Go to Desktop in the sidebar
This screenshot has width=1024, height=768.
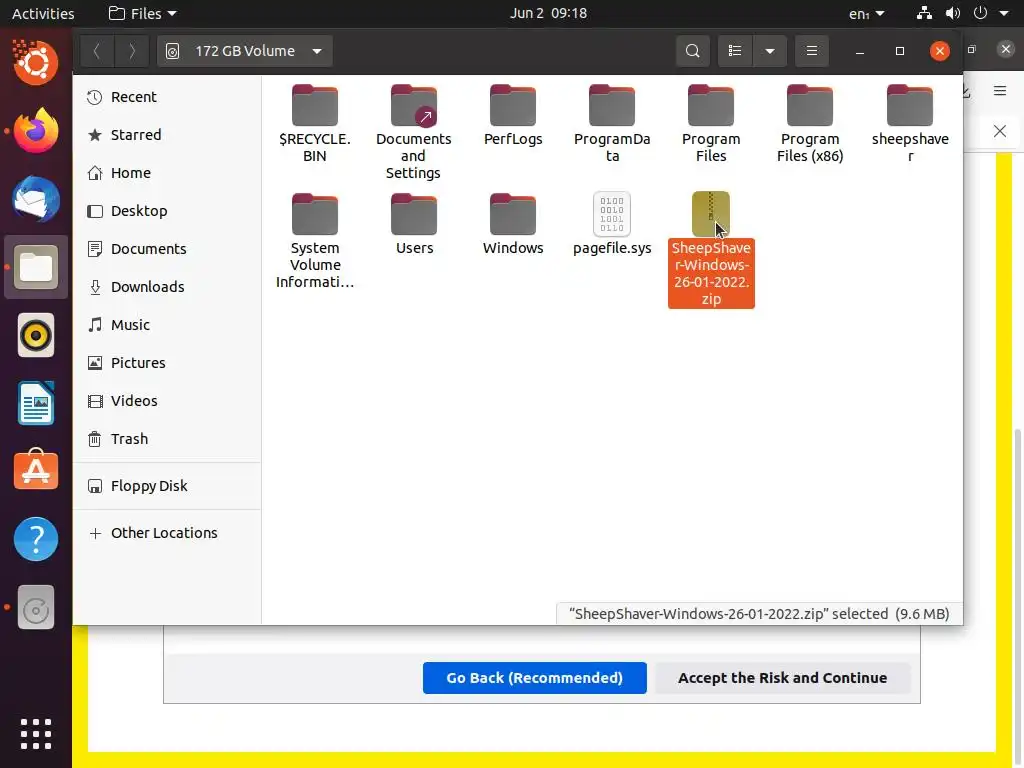pos(167,211)
